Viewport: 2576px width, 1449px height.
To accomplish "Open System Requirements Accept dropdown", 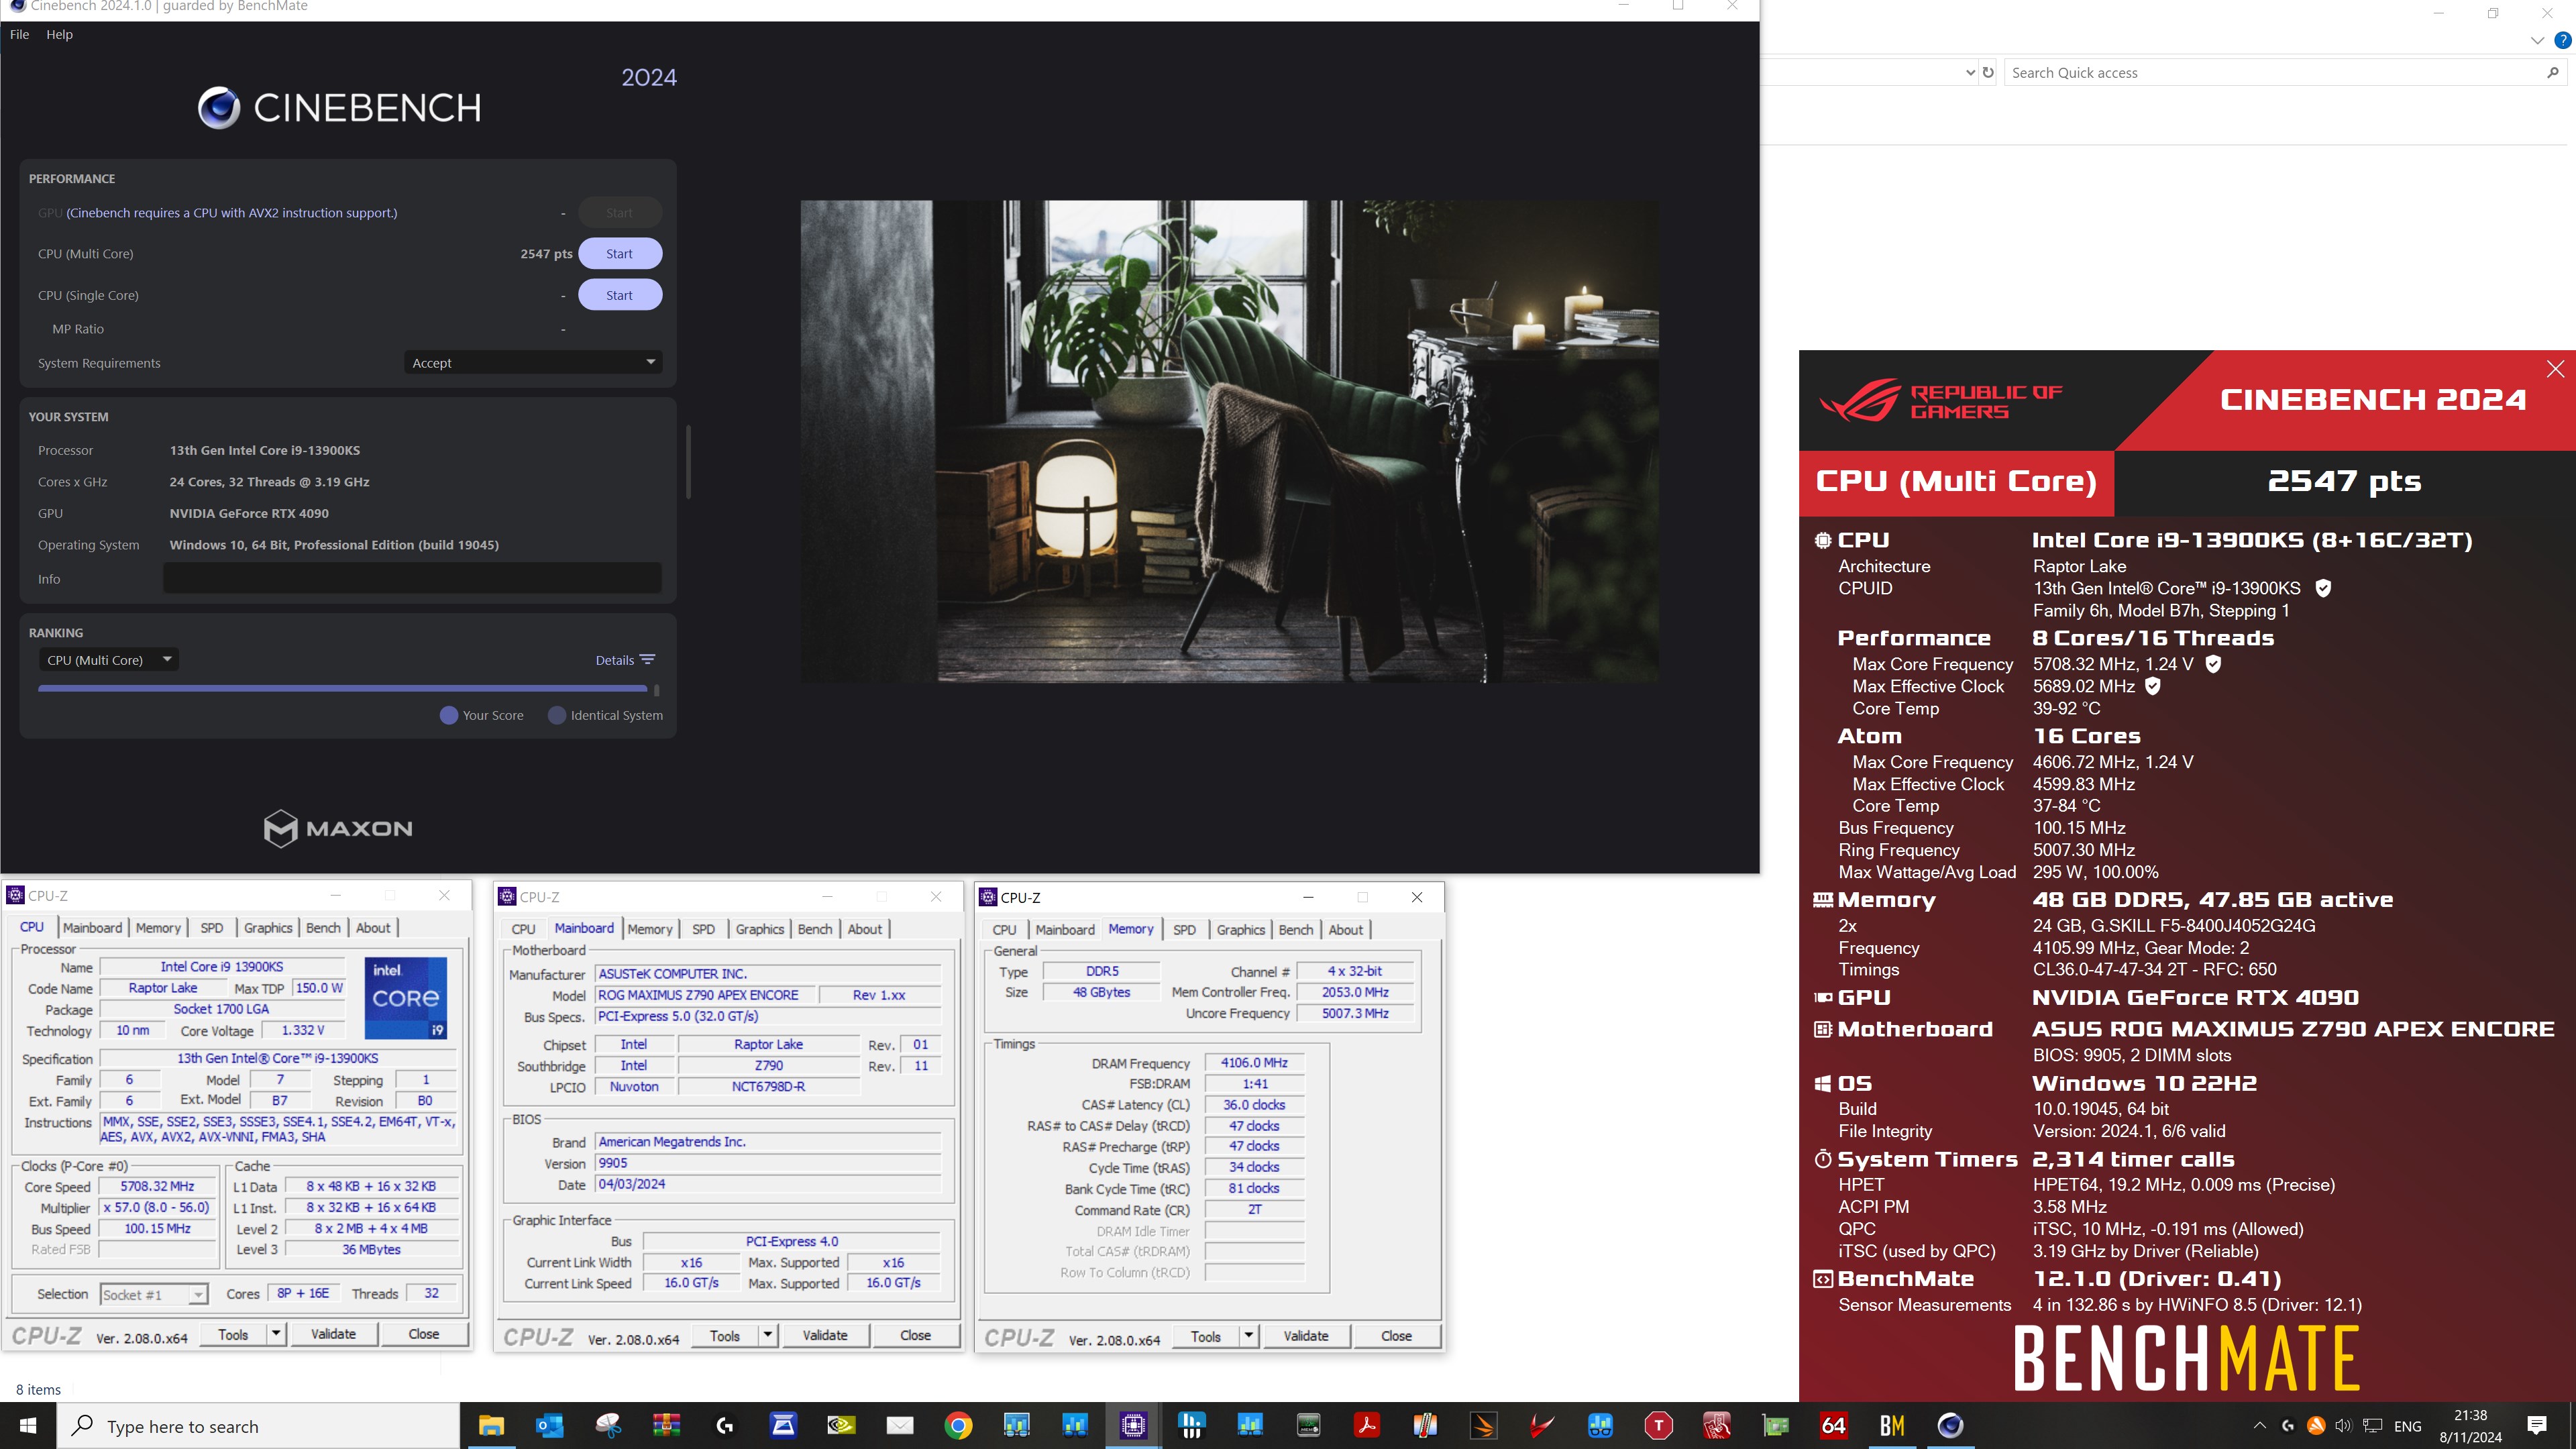I will [533, 362].
